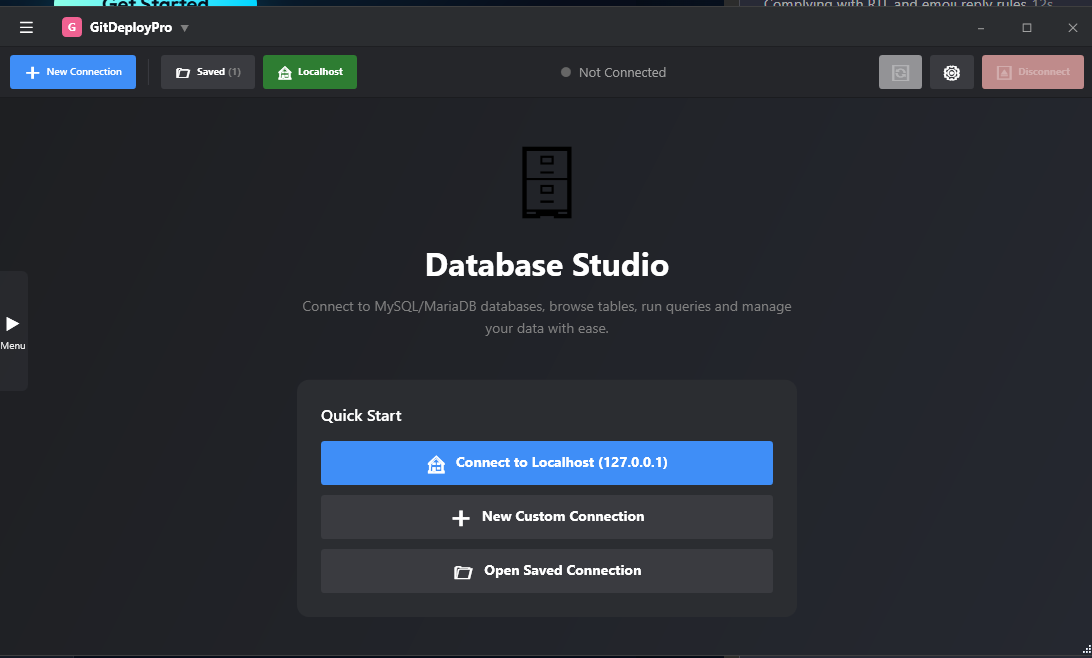Open Saved (1) connections

(x=207, y=72)
